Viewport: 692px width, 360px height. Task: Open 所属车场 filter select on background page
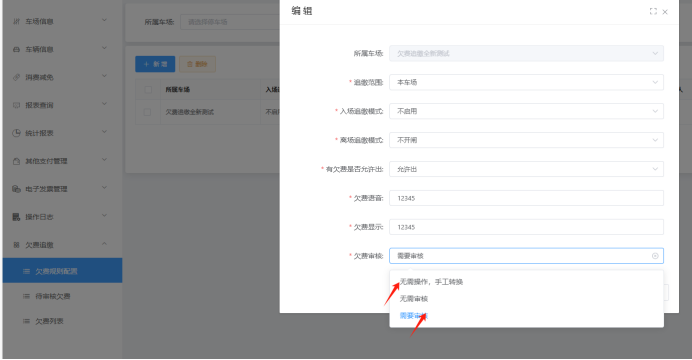229,22
